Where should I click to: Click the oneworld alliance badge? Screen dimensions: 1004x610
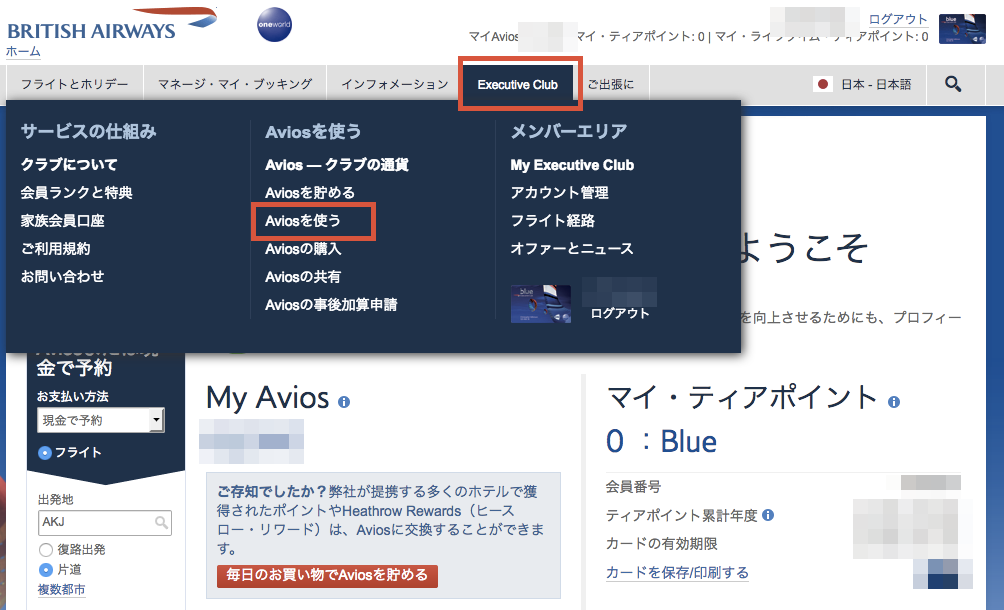[x=274, y=25]
